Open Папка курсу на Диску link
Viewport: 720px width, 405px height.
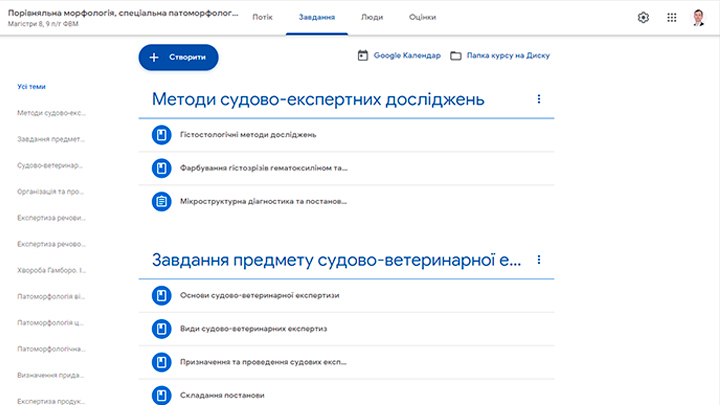508,56
